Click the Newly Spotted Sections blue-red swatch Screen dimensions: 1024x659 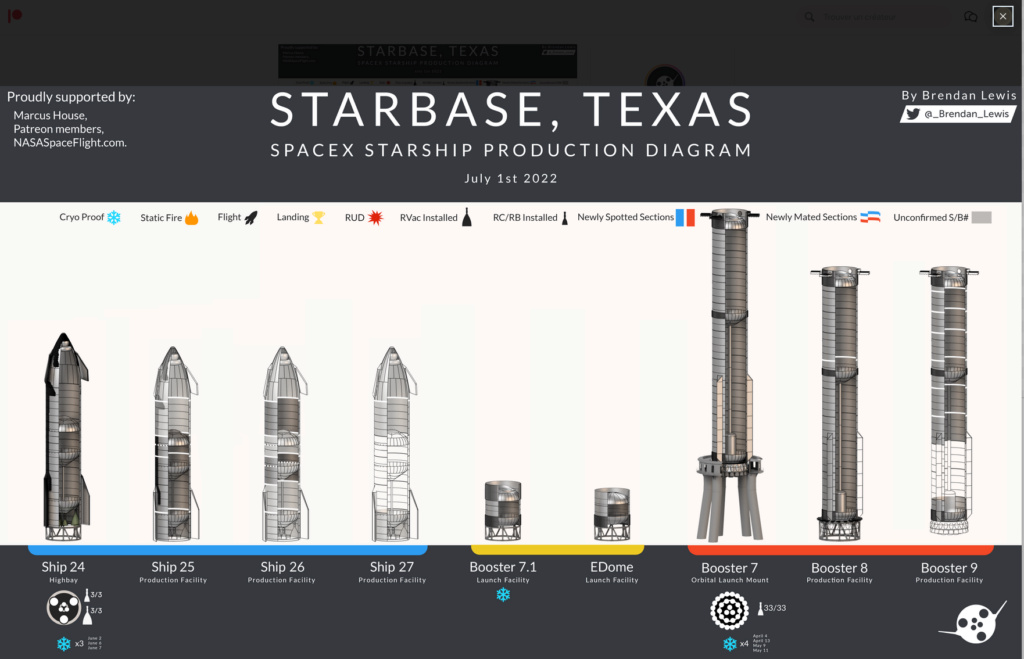[685, 217]
